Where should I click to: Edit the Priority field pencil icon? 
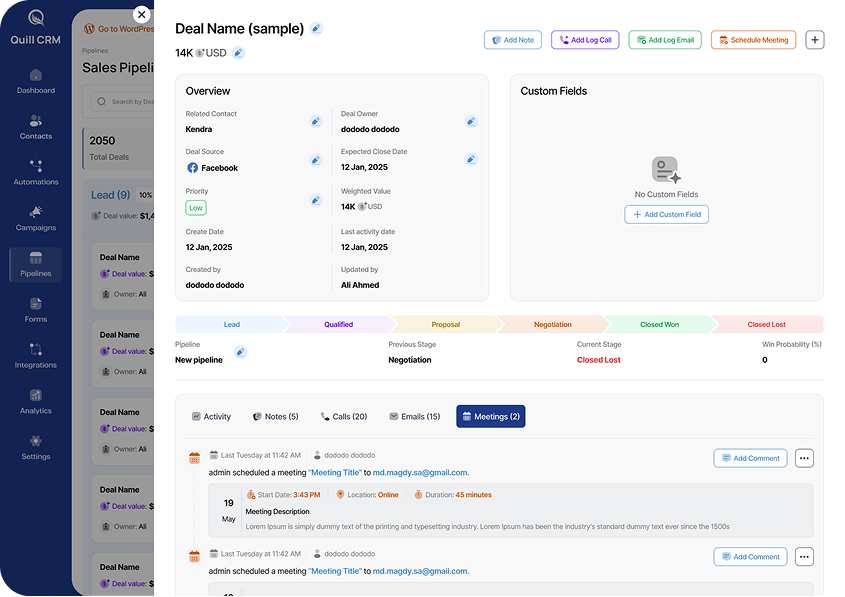(x=316, y=200)
